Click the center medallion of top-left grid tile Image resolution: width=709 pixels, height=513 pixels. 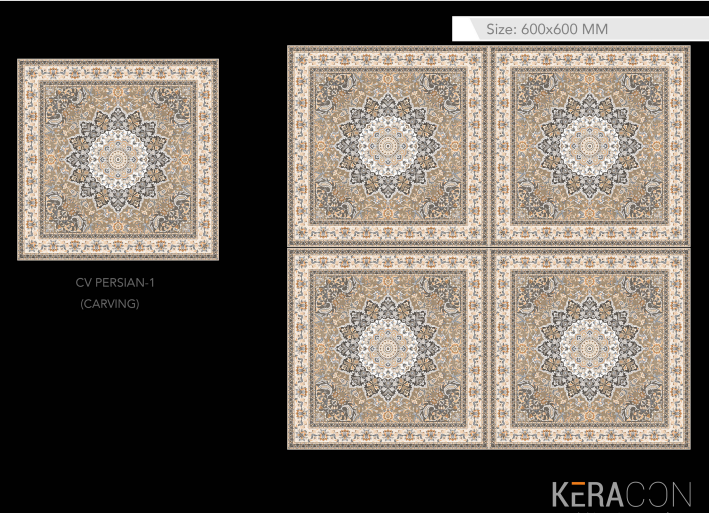pyautogui.click(x=388, y=146)
